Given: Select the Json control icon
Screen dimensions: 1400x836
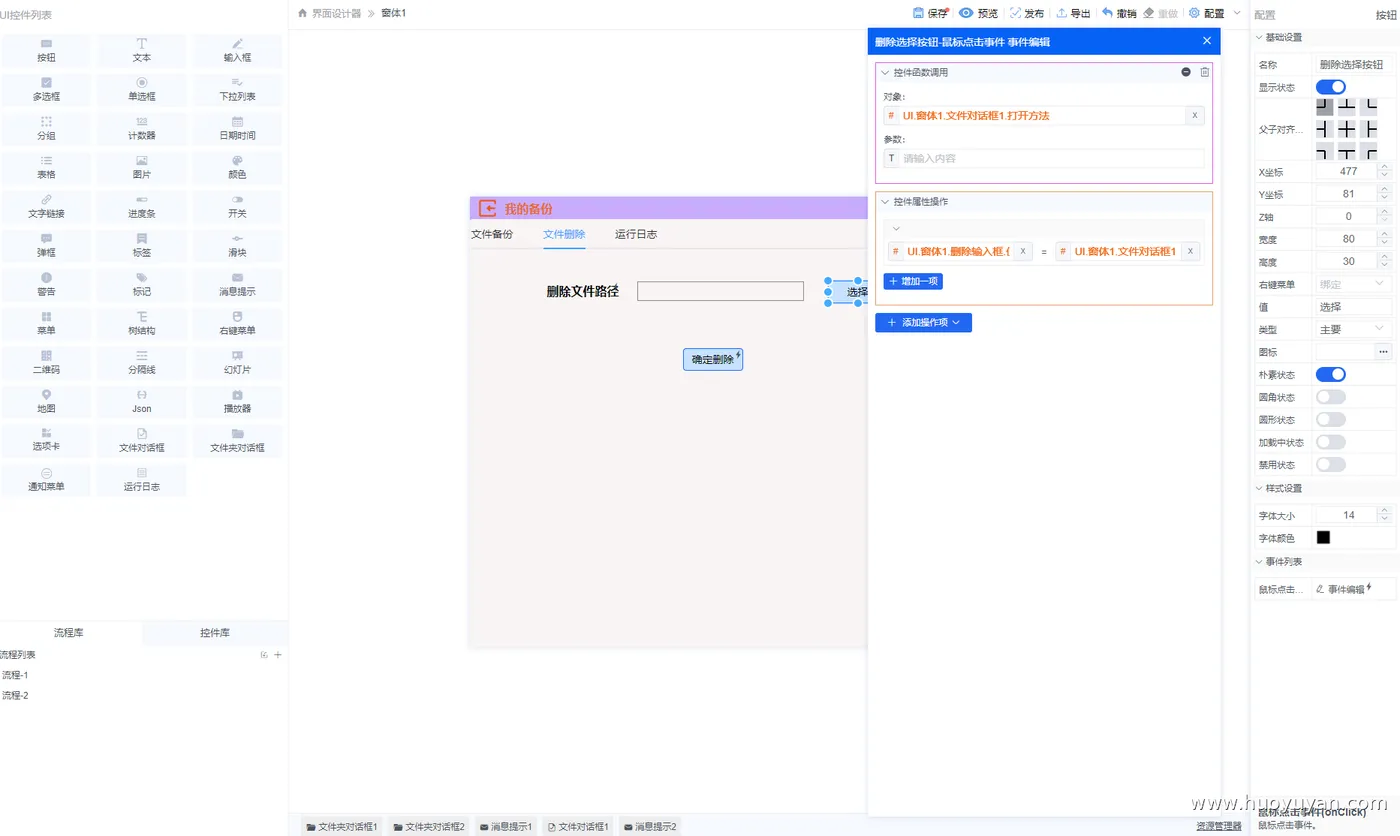Looking at the screenshot, I should 141,401.
